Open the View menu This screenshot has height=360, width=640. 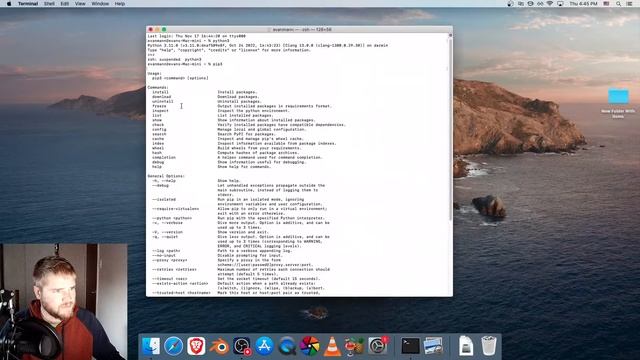coord(80,4)
